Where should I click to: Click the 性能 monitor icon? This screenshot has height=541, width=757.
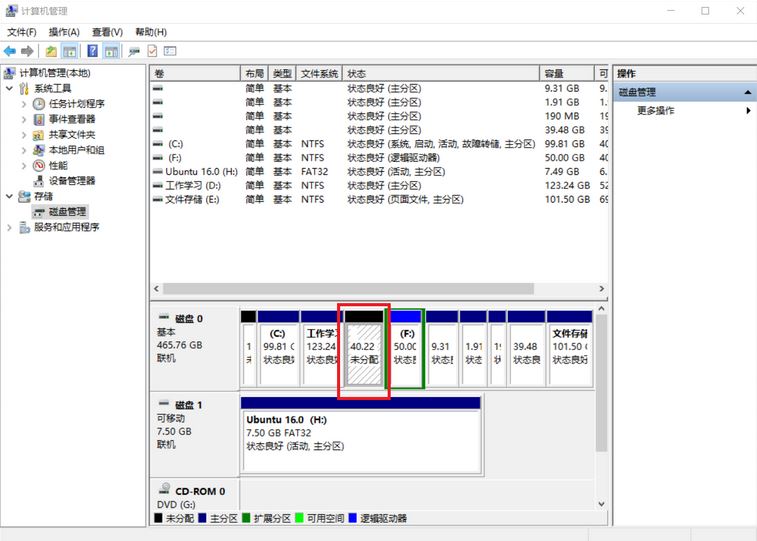pyautogui.click(x=39, y=166)
